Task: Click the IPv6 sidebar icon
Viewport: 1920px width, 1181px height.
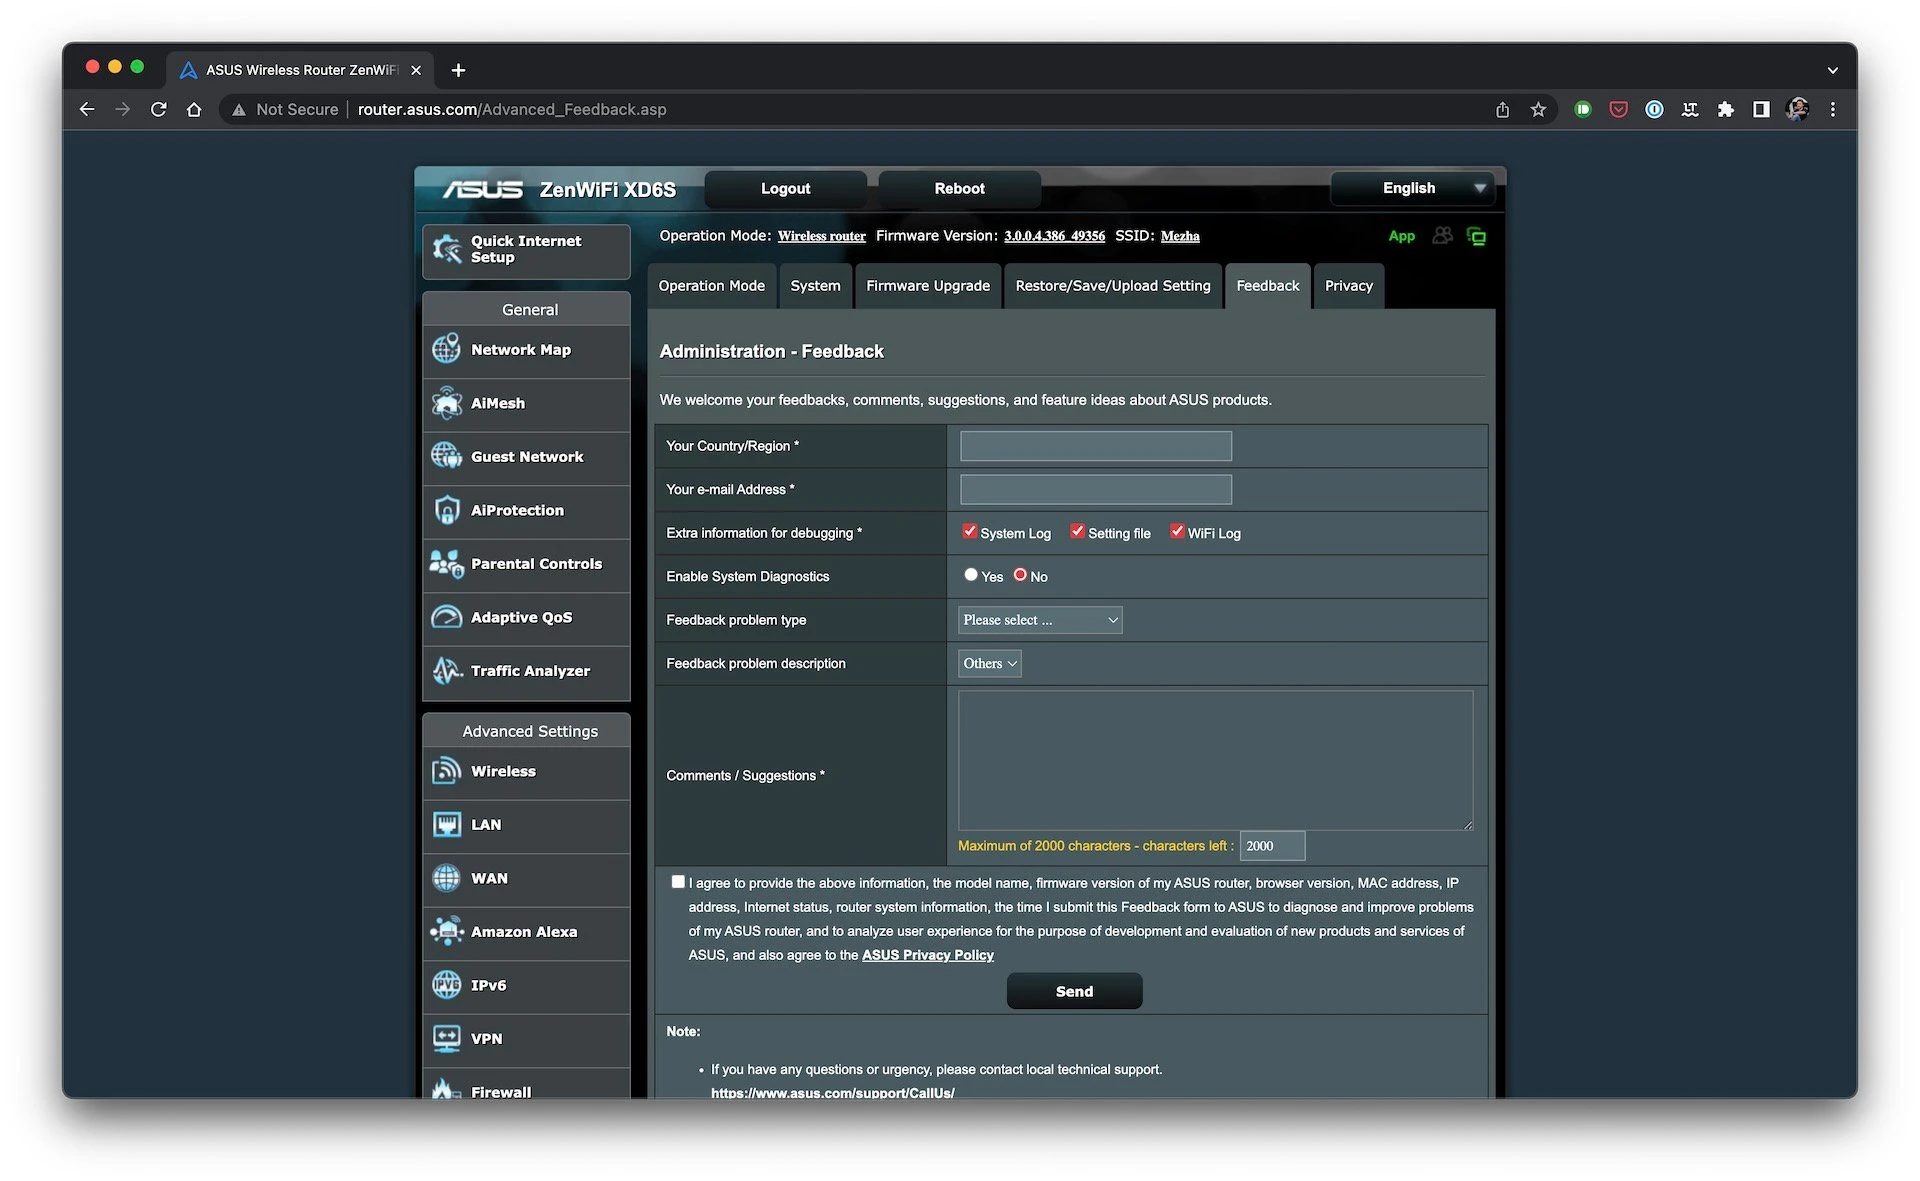Action: tap(446, 985)
